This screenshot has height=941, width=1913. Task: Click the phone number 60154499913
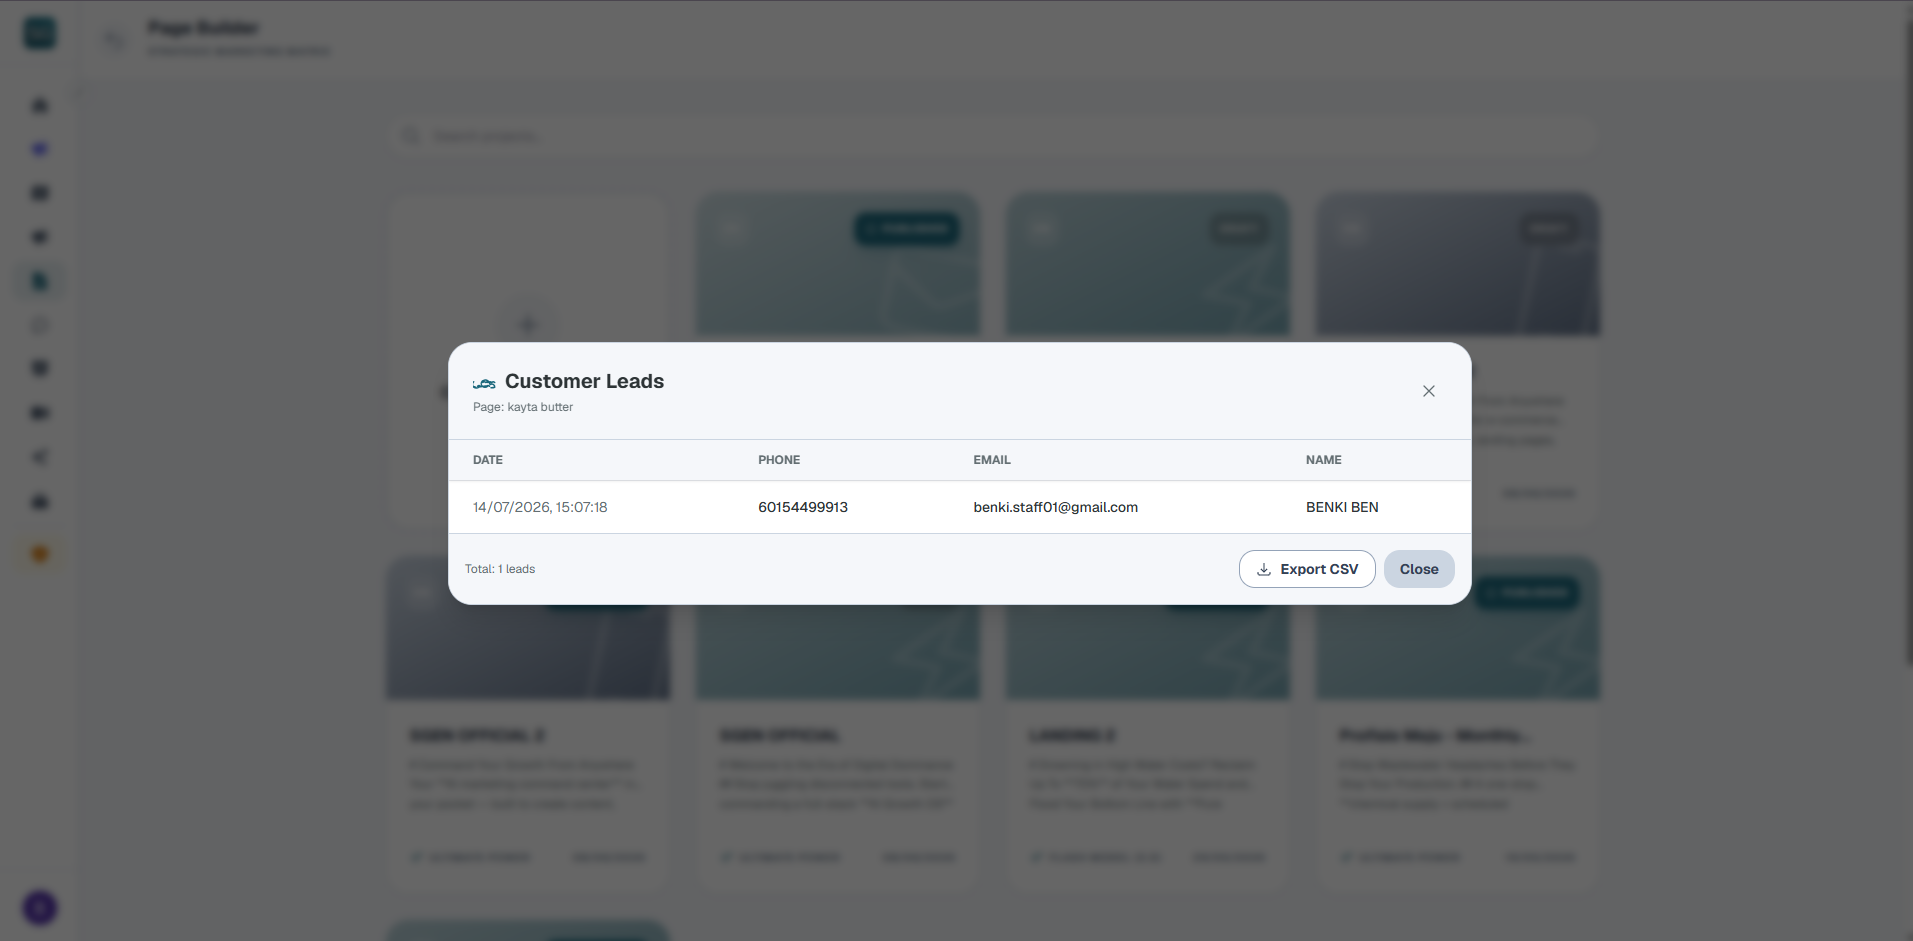pyautogui.click(x=803, y=507)
